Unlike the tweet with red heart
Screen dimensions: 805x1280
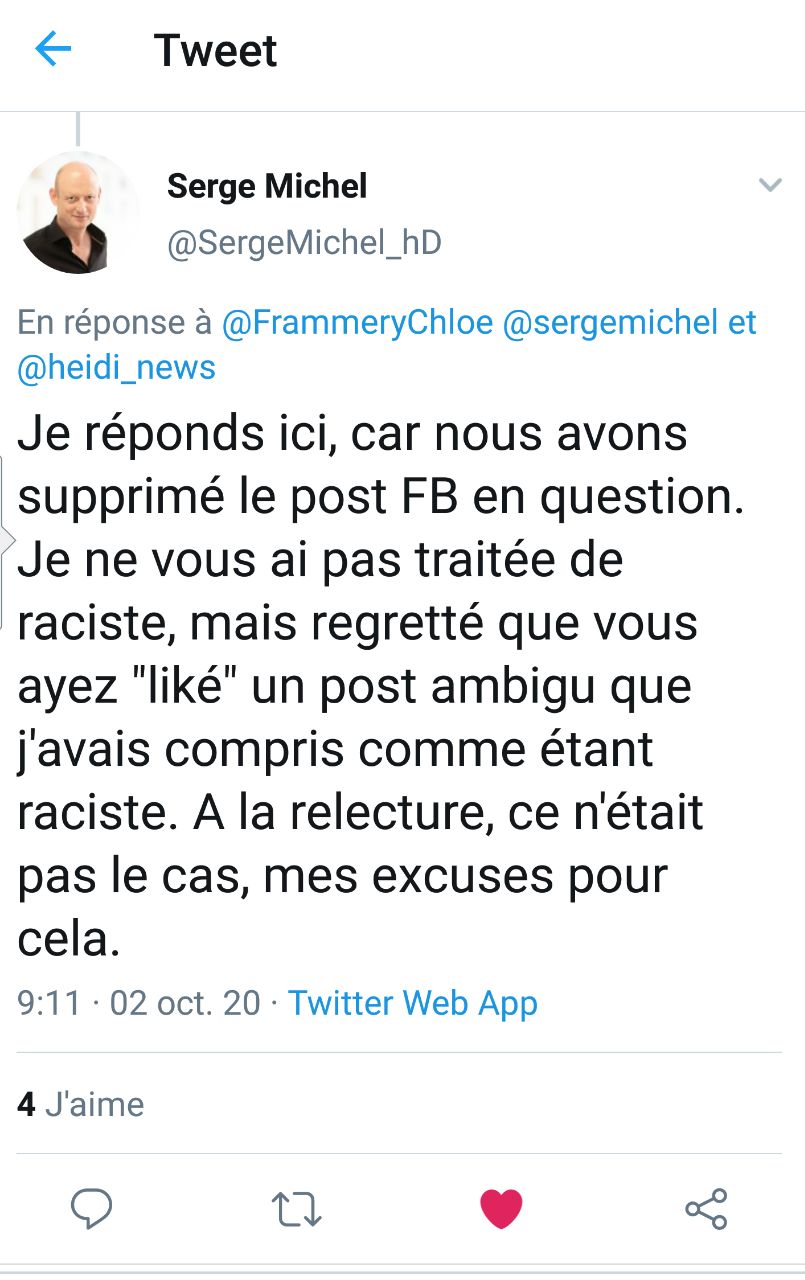click(x=501, y=1209)
